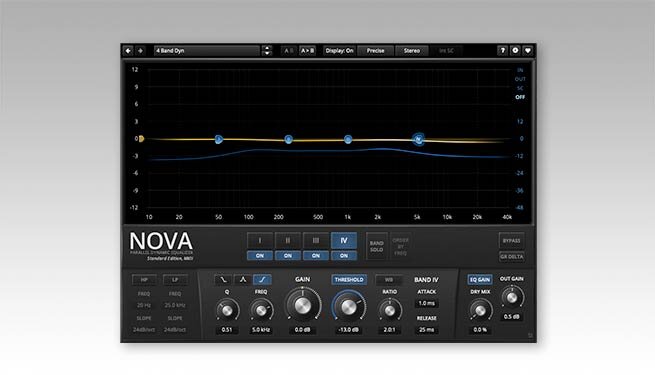Click the RATIO knob

(x=389, y=310)
